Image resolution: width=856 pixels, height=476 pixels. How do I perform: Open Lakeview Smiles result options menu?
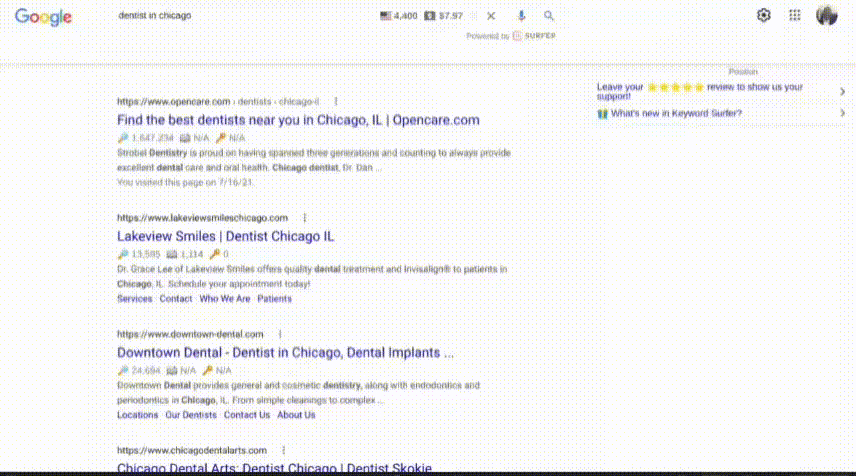[x=305, y=218]
